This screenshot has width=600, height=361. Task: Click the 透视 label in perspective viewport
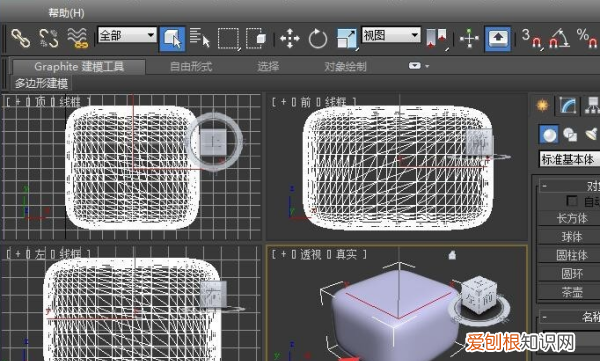point(311,254)
